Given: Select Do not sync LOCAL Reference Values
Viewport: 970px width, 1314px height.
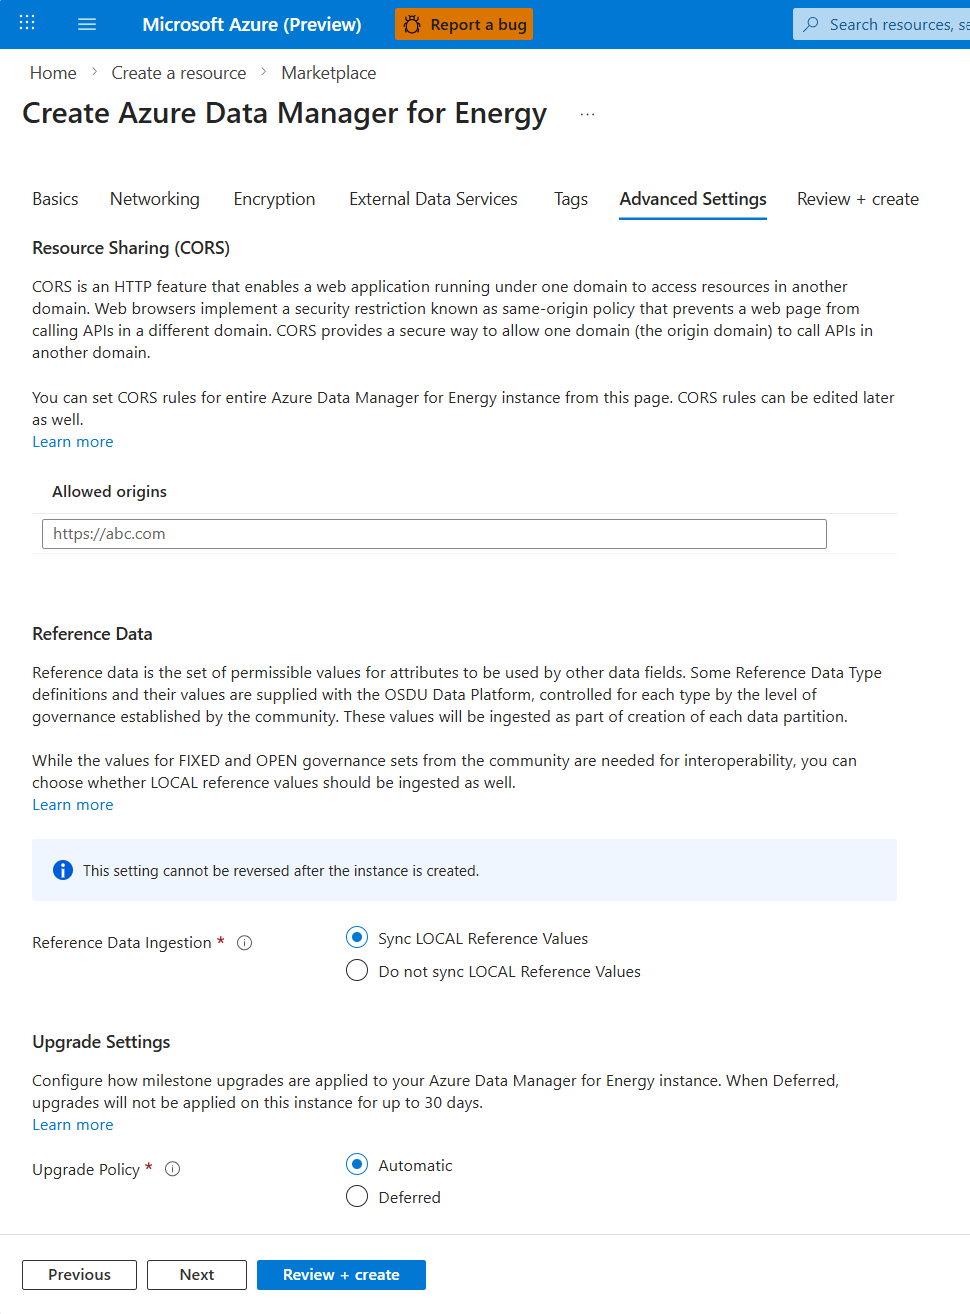Looking at the screenshot, I should tap(357, 970).
